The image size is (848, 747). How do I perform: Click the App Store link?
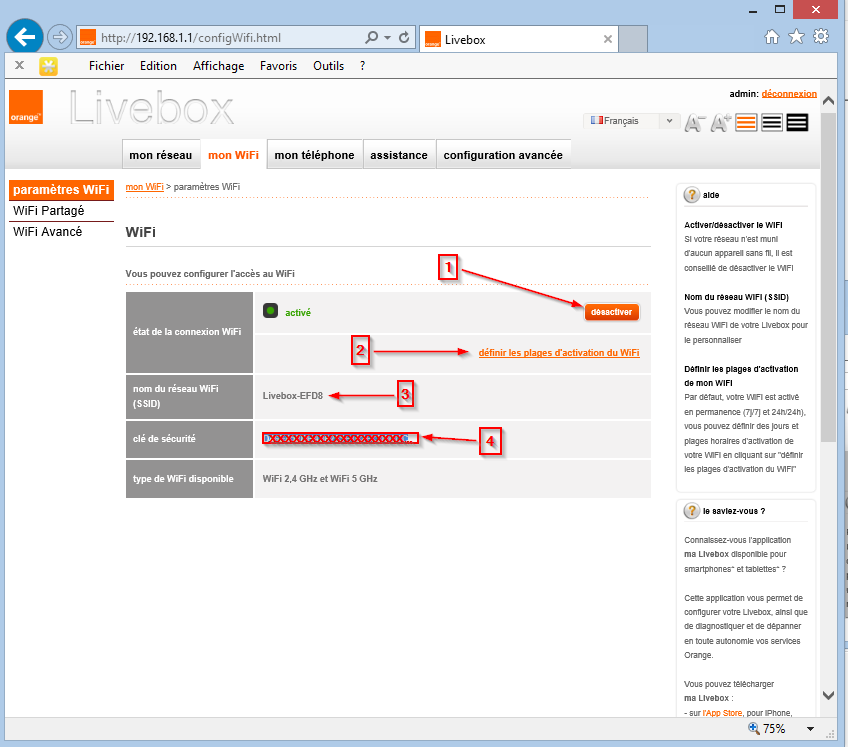pos(722,713)
